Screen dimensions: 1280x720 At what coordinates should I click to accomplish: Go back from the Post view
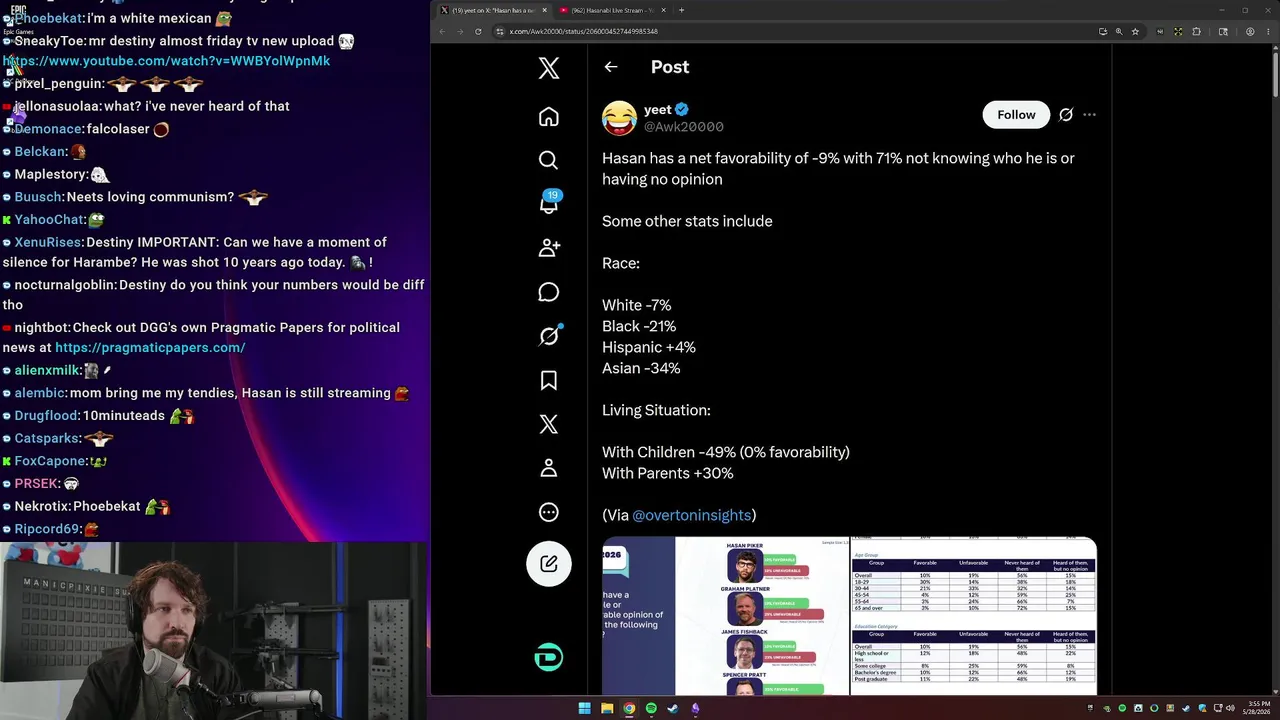tap(611, 67)
